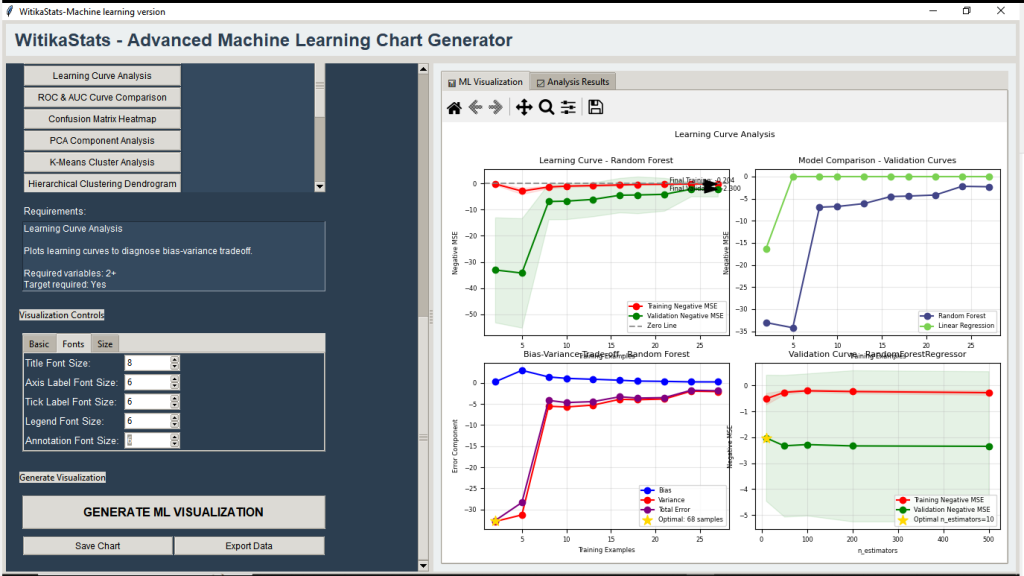Click the 'Visualization Controls' label
1024x576 pixels.
click(x=61, y=315)
